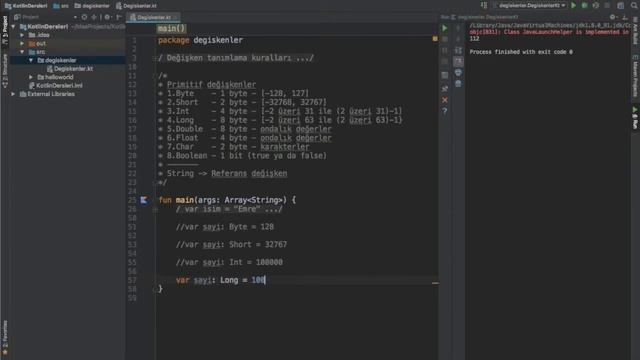
Task: Select KotlinDersleri.iml in the project tree
Action: pos(56,85)
